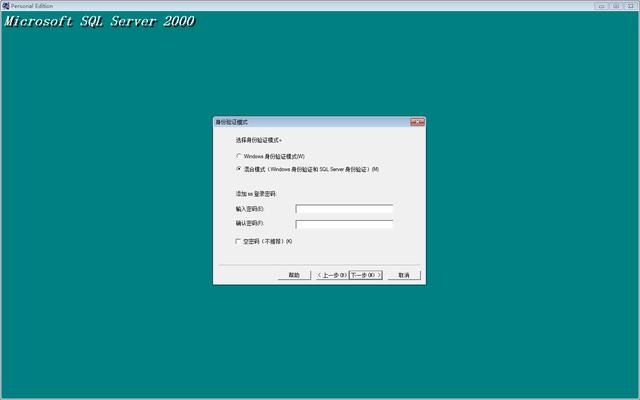Close the authentication mode dialog
This screenshot has height=400, width=640.
(x=417, y=122)
